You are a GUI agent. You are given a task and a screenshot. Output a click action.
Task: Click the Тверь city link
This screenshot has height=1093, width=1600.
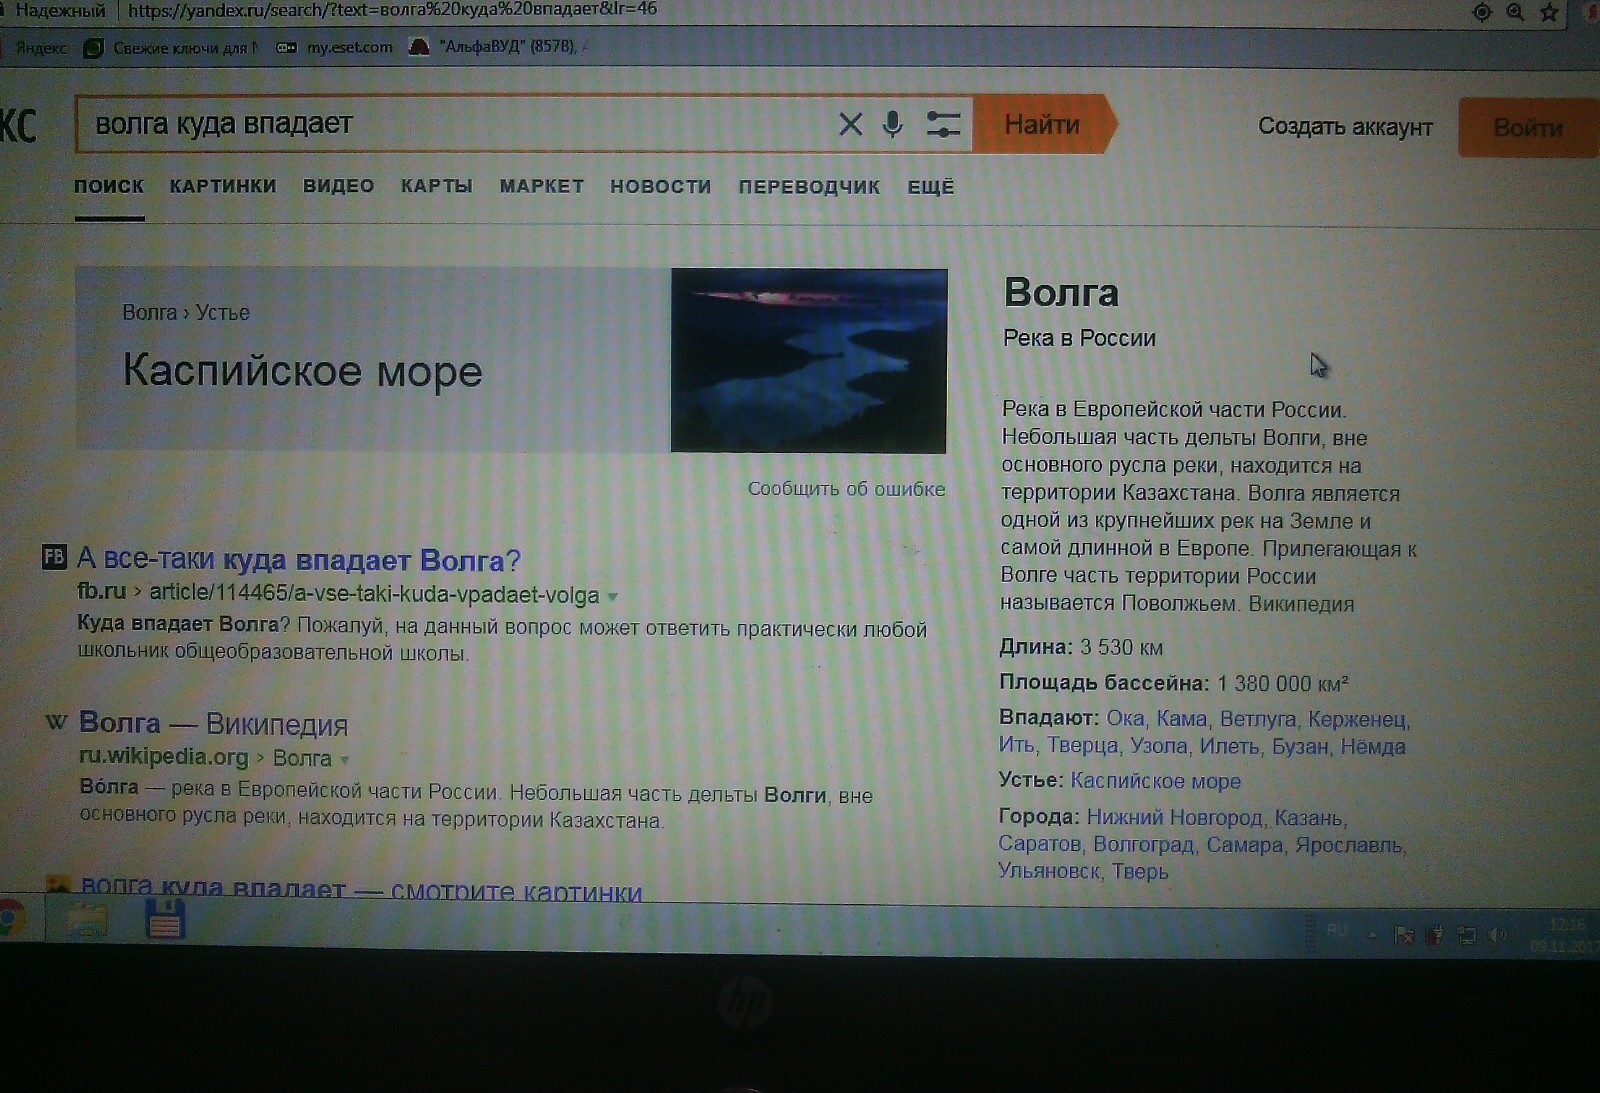pyautogui.click(x=1140, y=872)
